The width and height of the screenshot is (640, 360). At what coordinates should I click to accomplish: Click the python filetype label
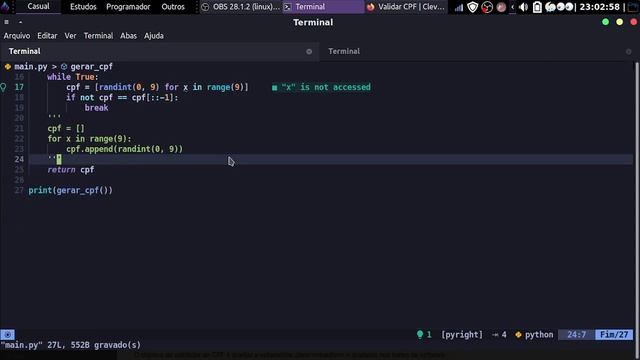coord(539,335)
